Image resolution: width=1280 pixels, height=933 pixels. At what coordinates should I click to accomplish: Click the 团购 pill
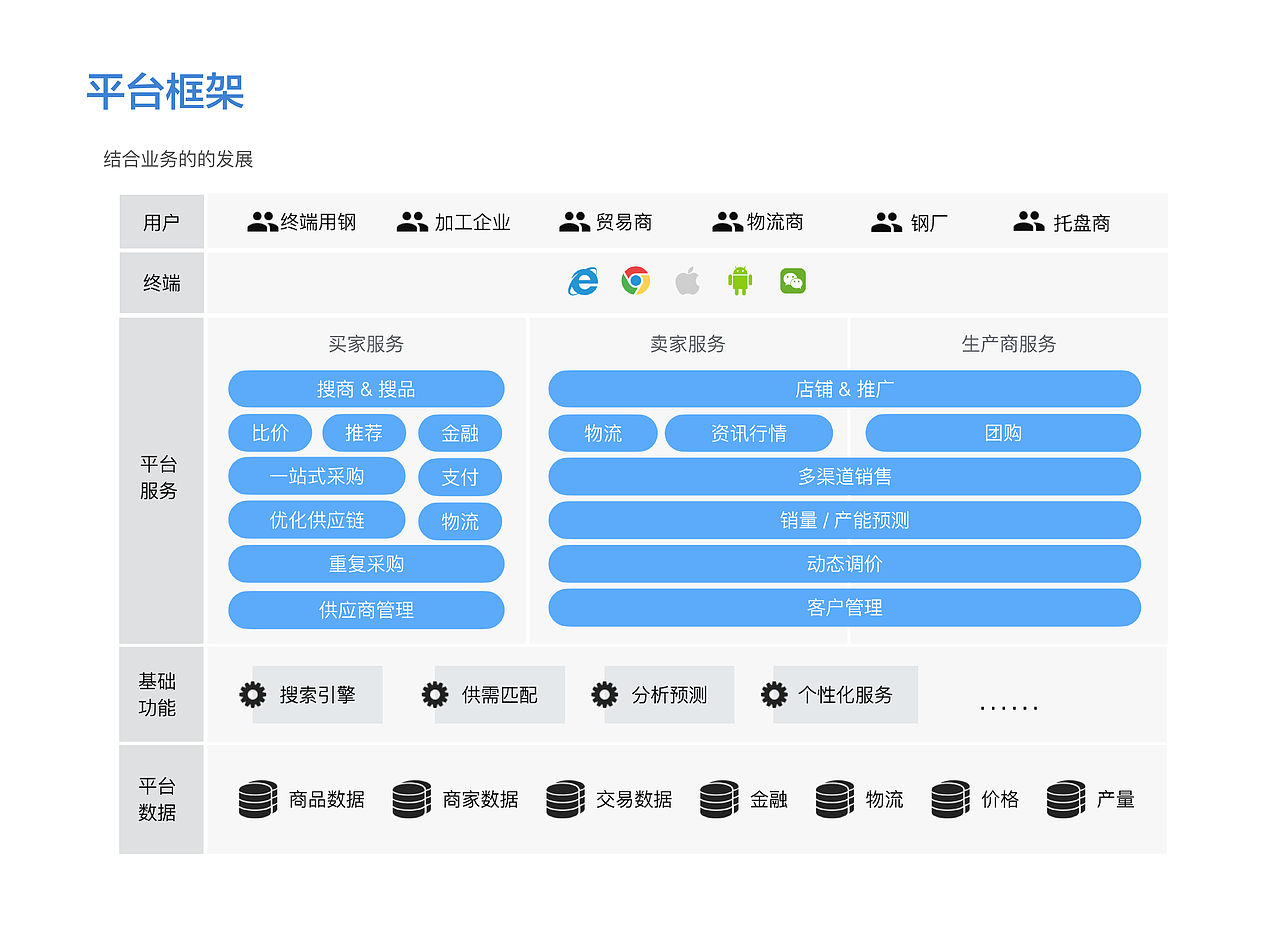[x=1003, y=433]
